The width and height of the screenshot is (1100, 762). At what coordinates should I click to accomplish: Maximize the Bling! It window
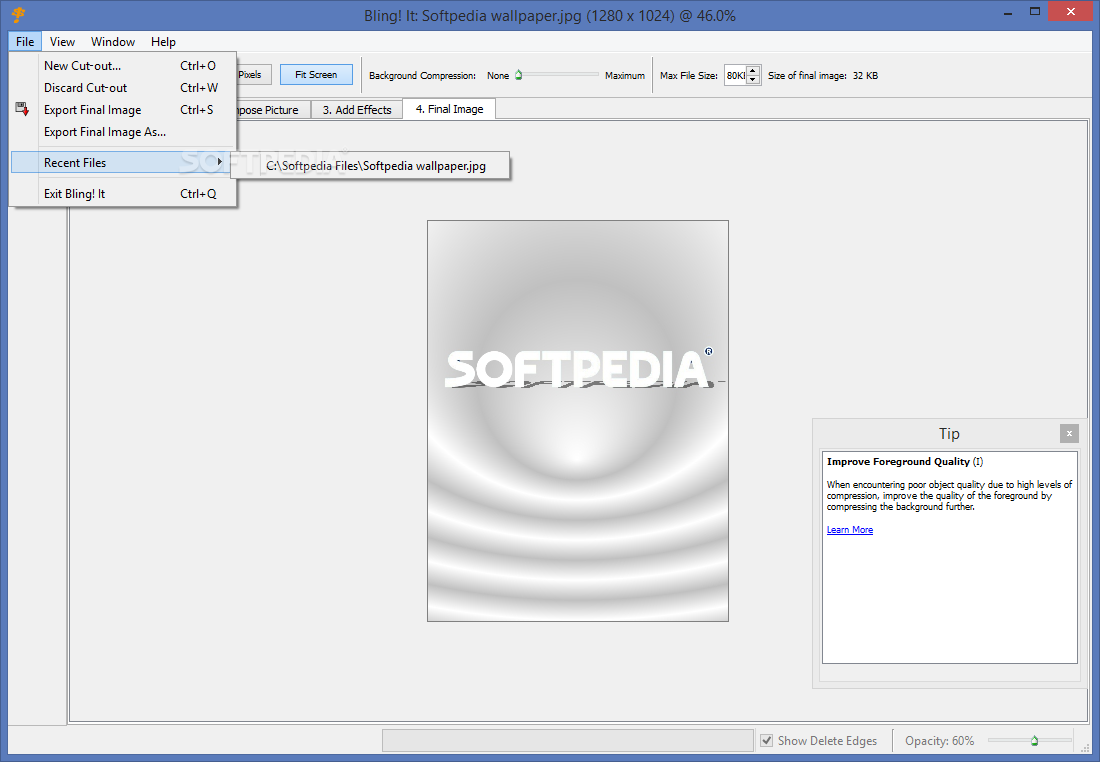[1035, 12]
